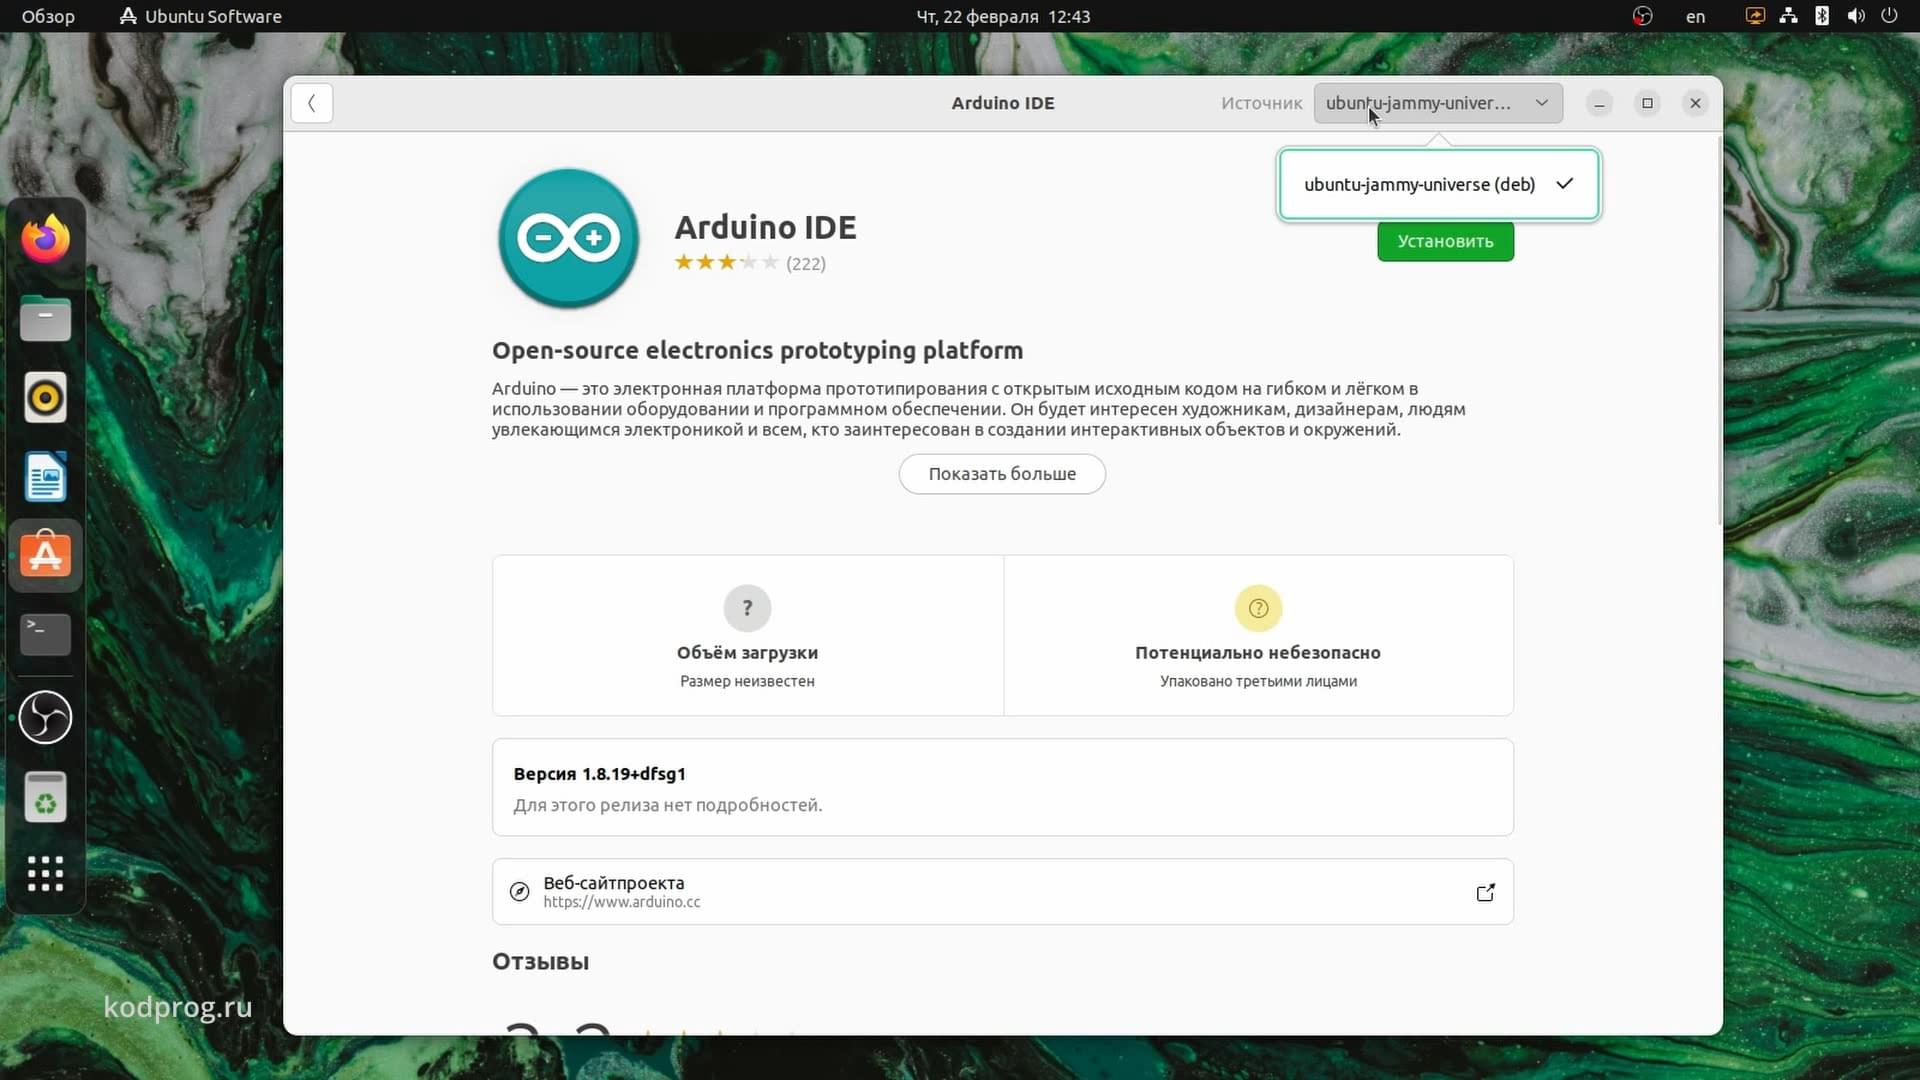
Task: Click Bluetooth icon in top bar
Action: click(1822, 16)
